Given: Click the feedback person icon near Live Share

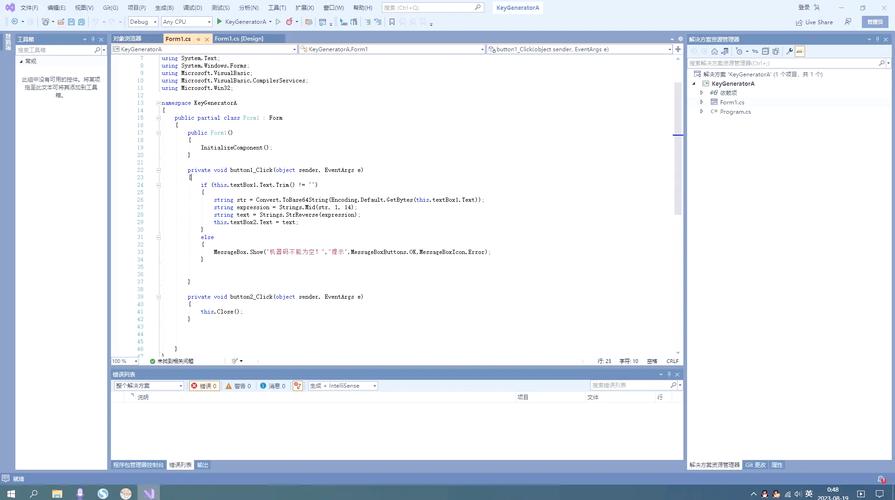Looking at the screenshot, I should tap(848, 22).
